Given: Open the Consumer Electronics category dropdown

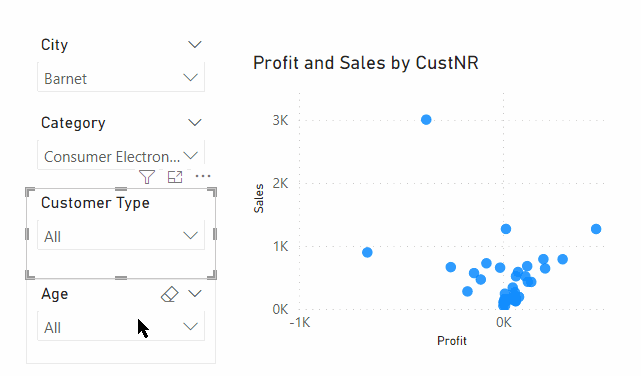Looking at the screenshot, I should click(121, 155).
